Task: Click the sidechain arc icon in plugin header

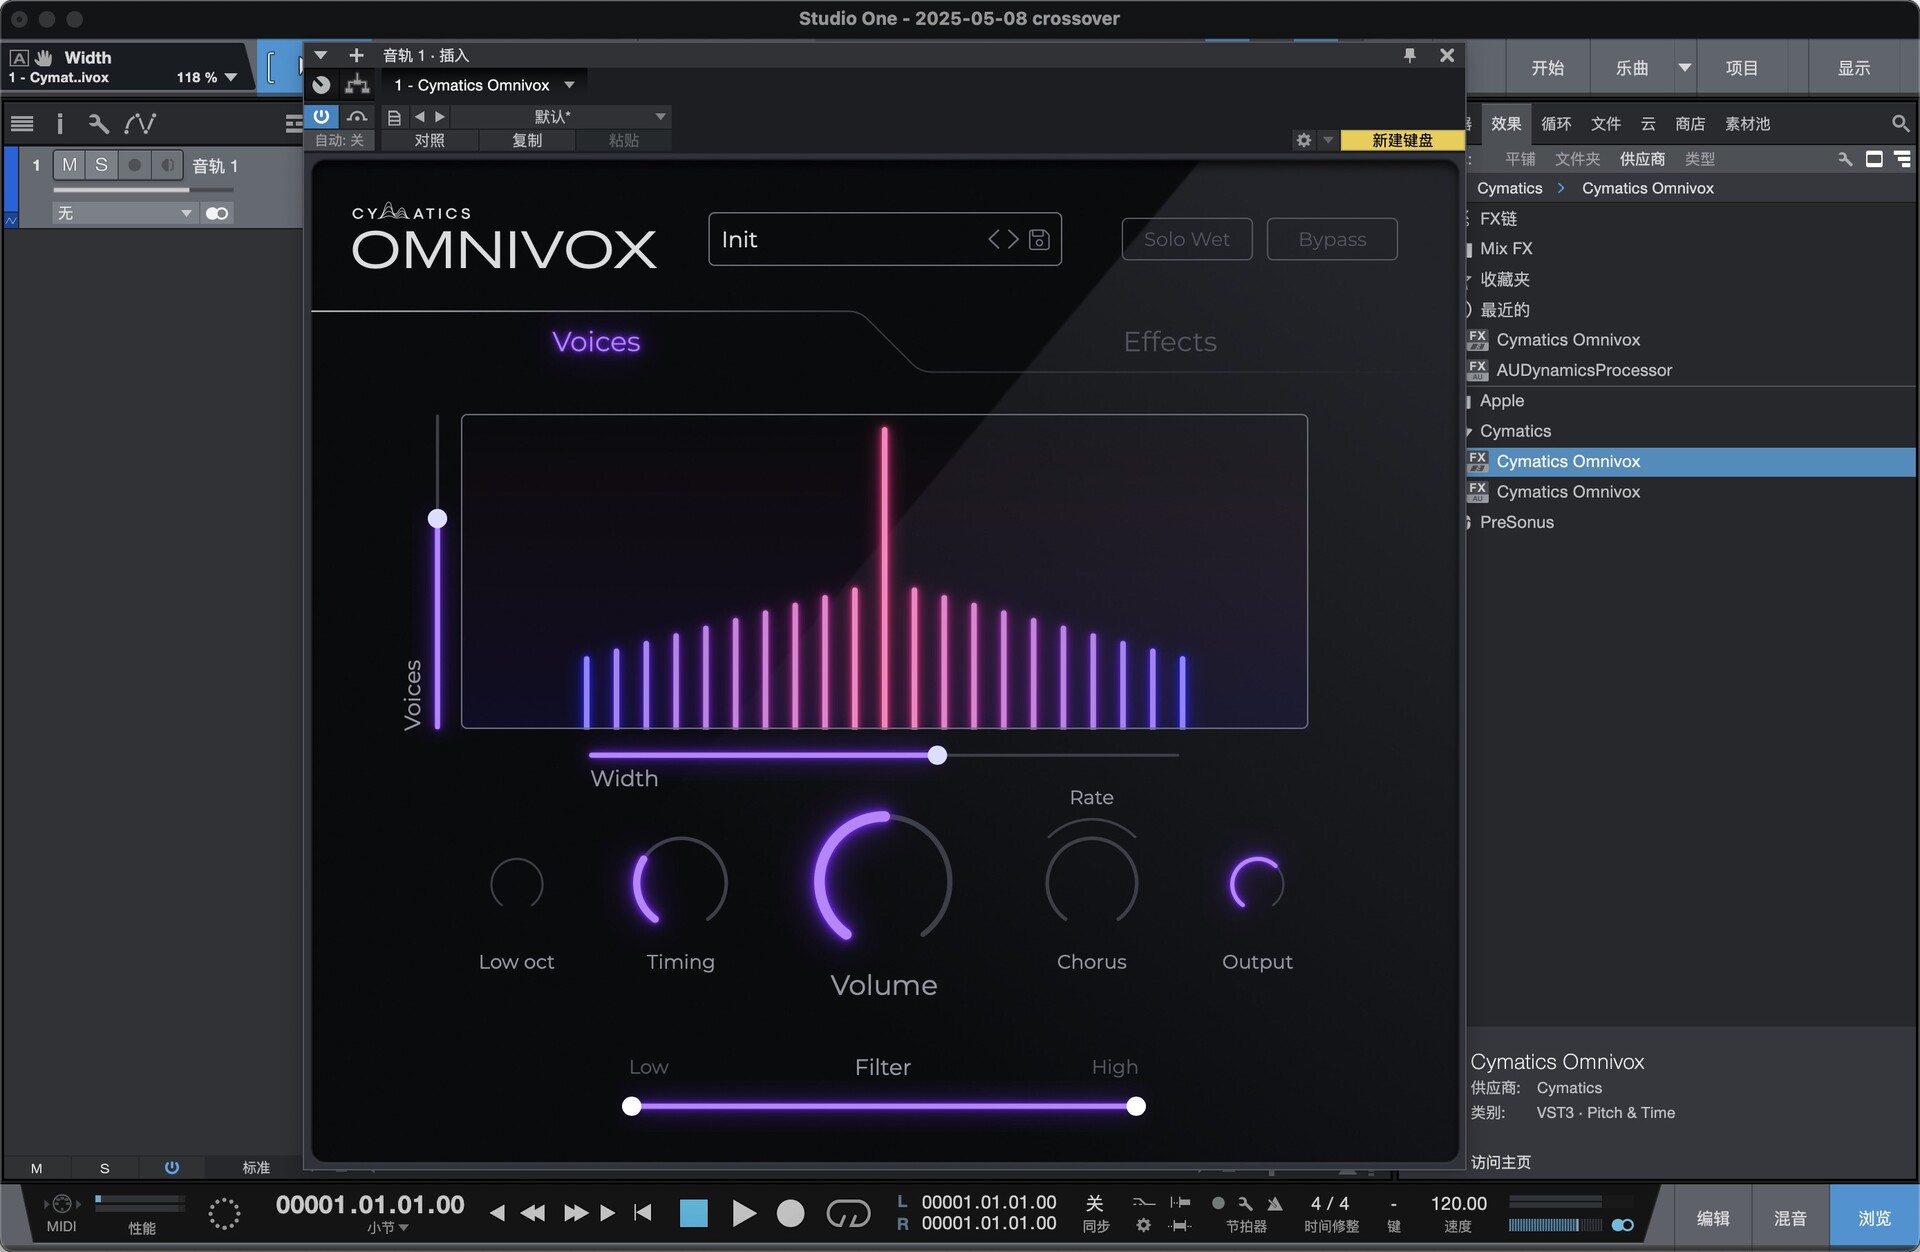Action: [x=357, y=116]
